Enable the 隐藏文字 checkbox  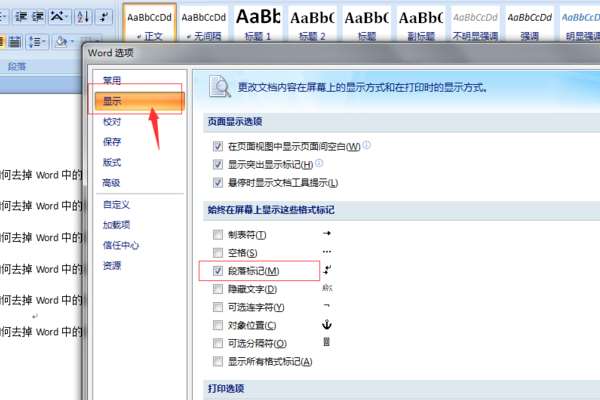[x=218, y=289]
